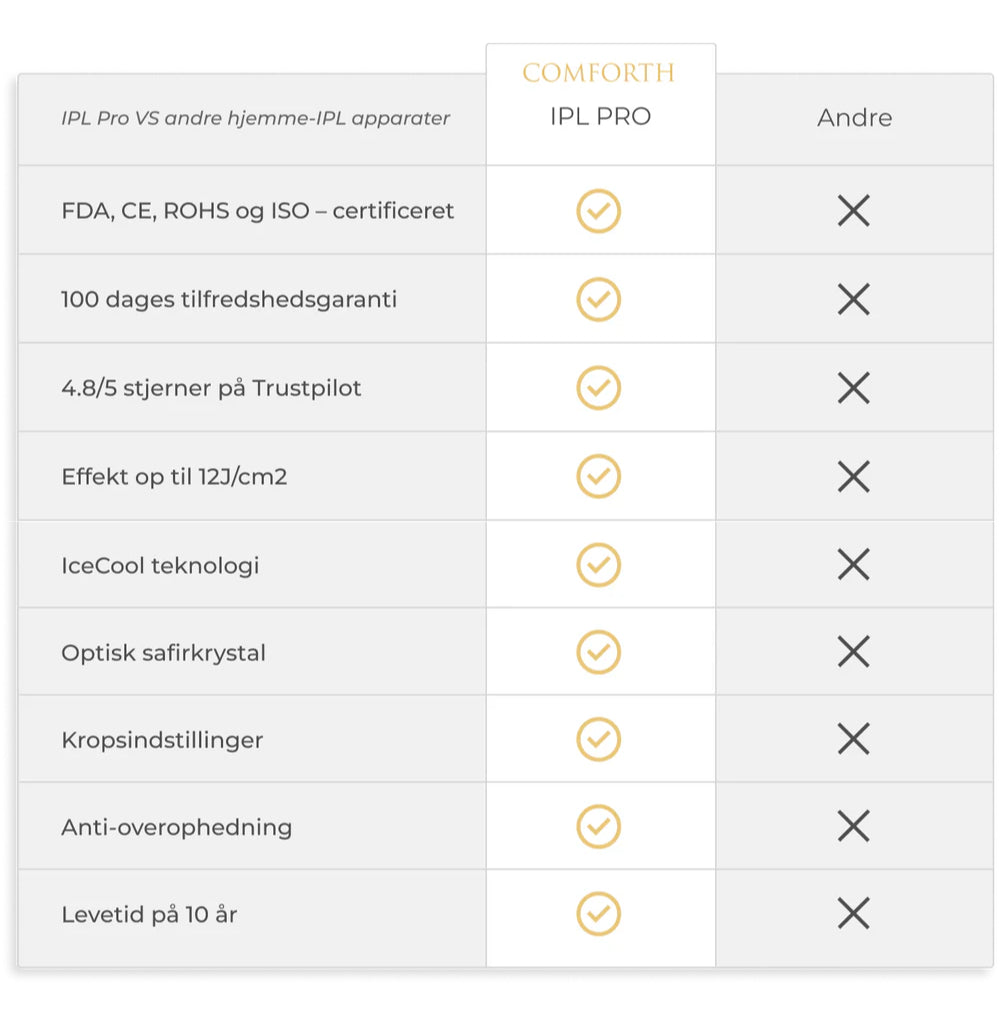Click the X mark in Trustpilot row

click(853, 388)
